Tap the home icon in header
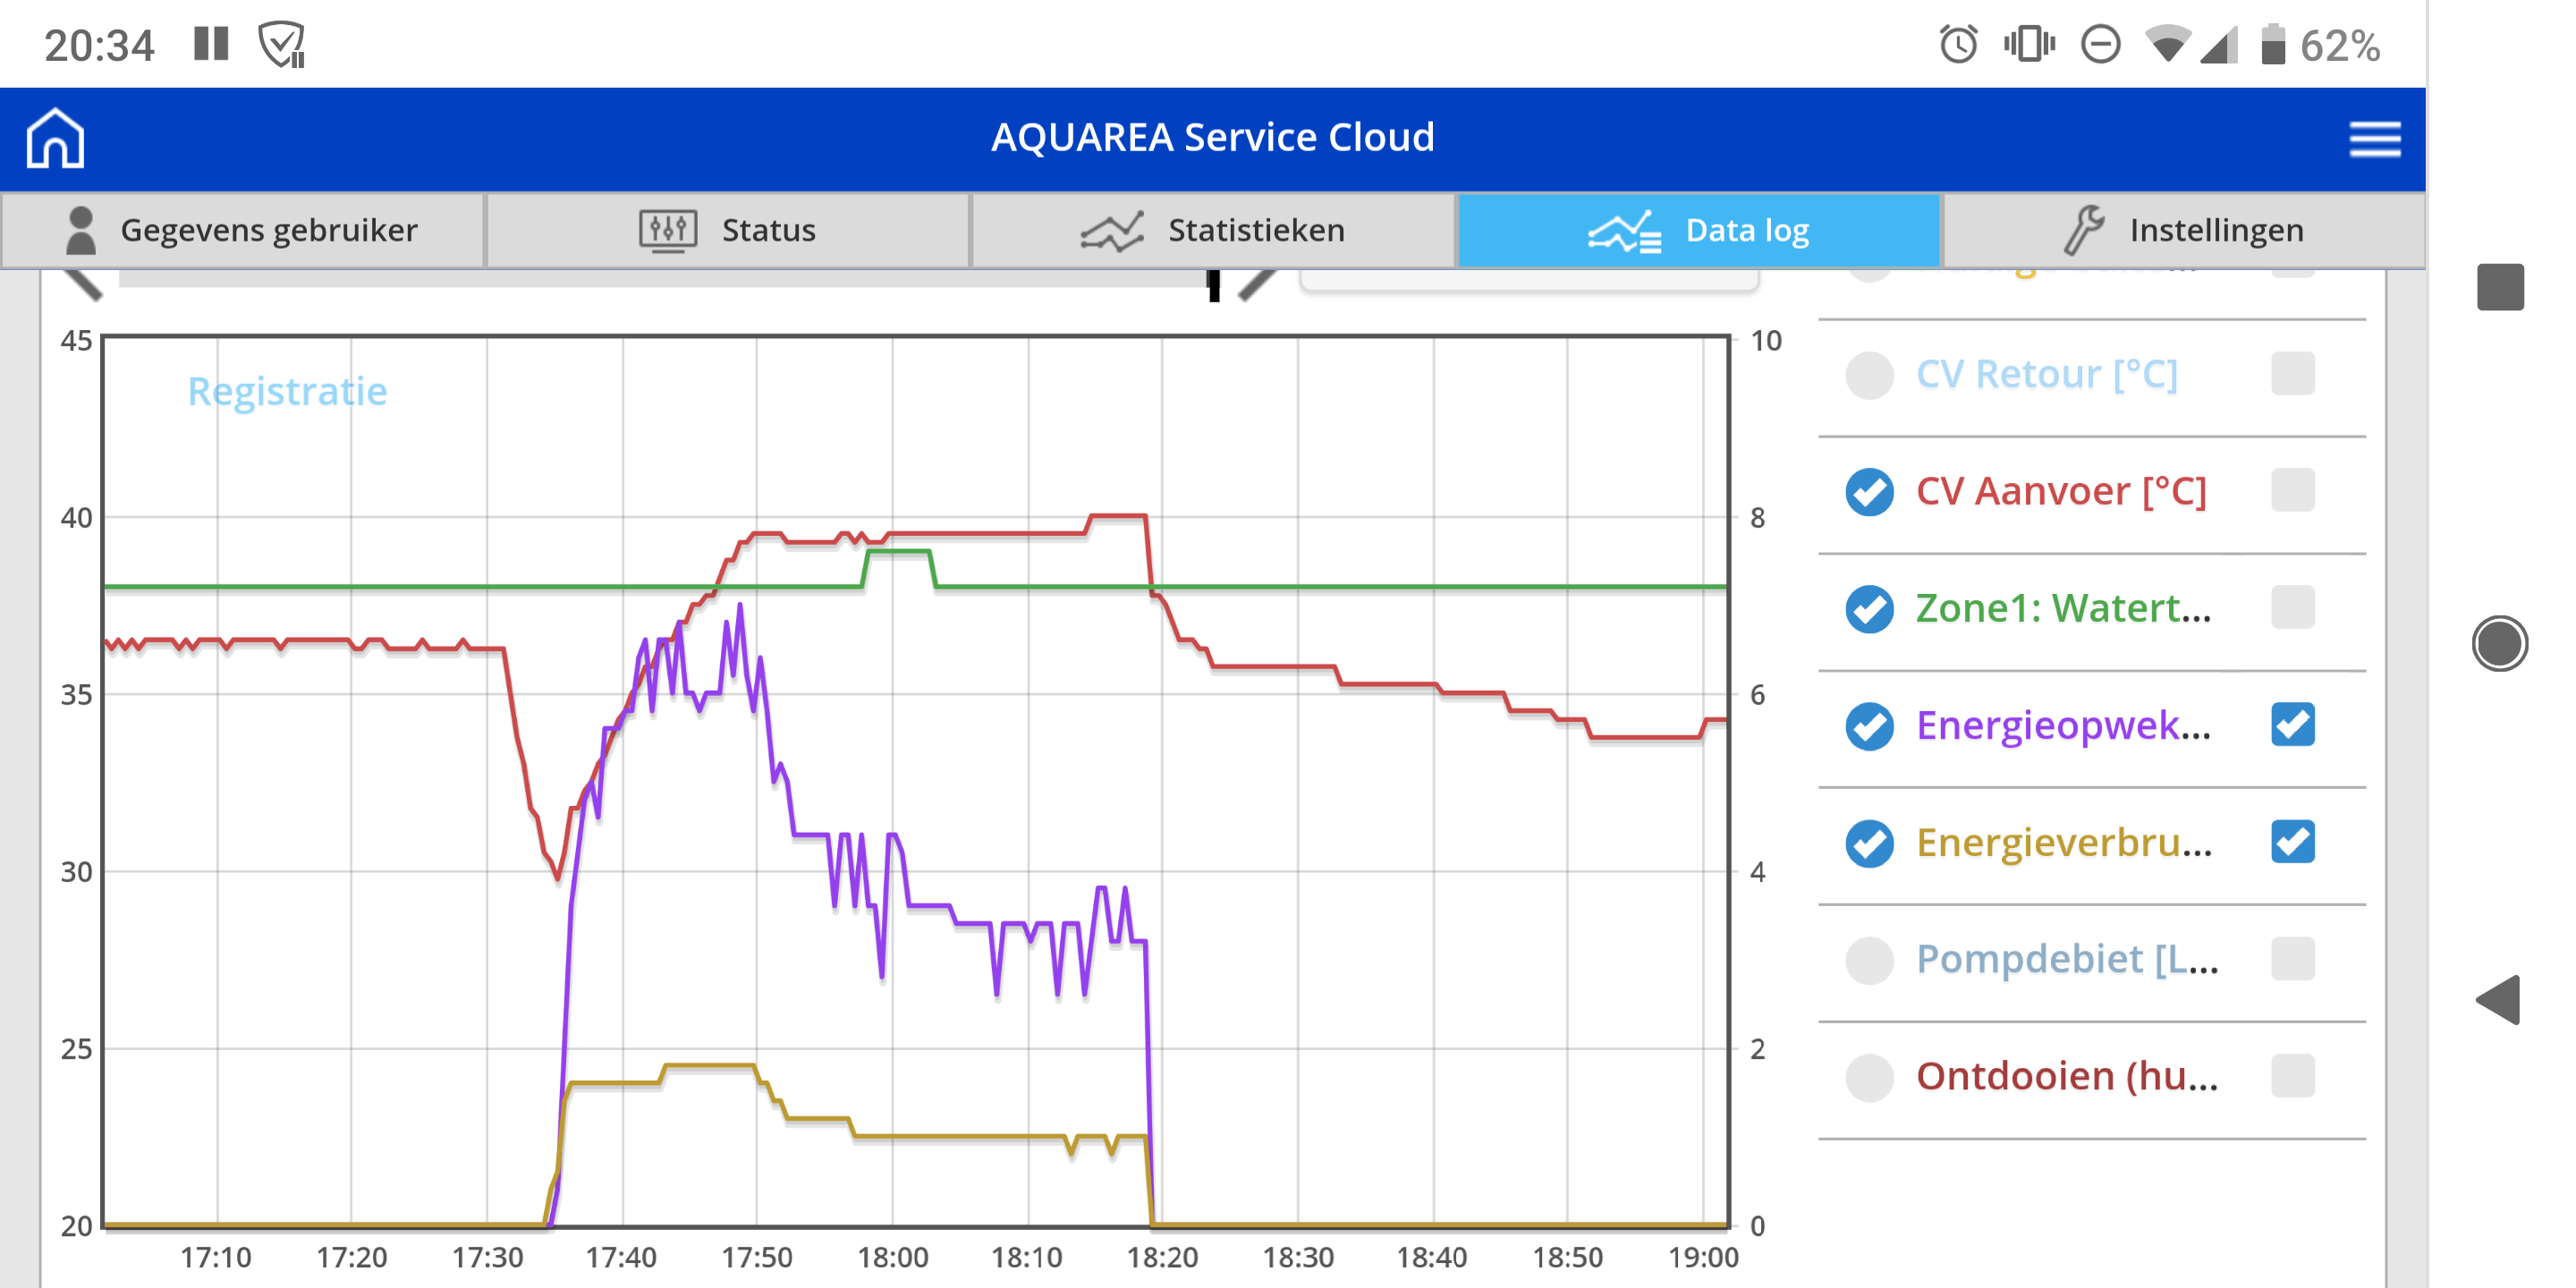Screen dimensions: 2576x1288 point(55,138)
